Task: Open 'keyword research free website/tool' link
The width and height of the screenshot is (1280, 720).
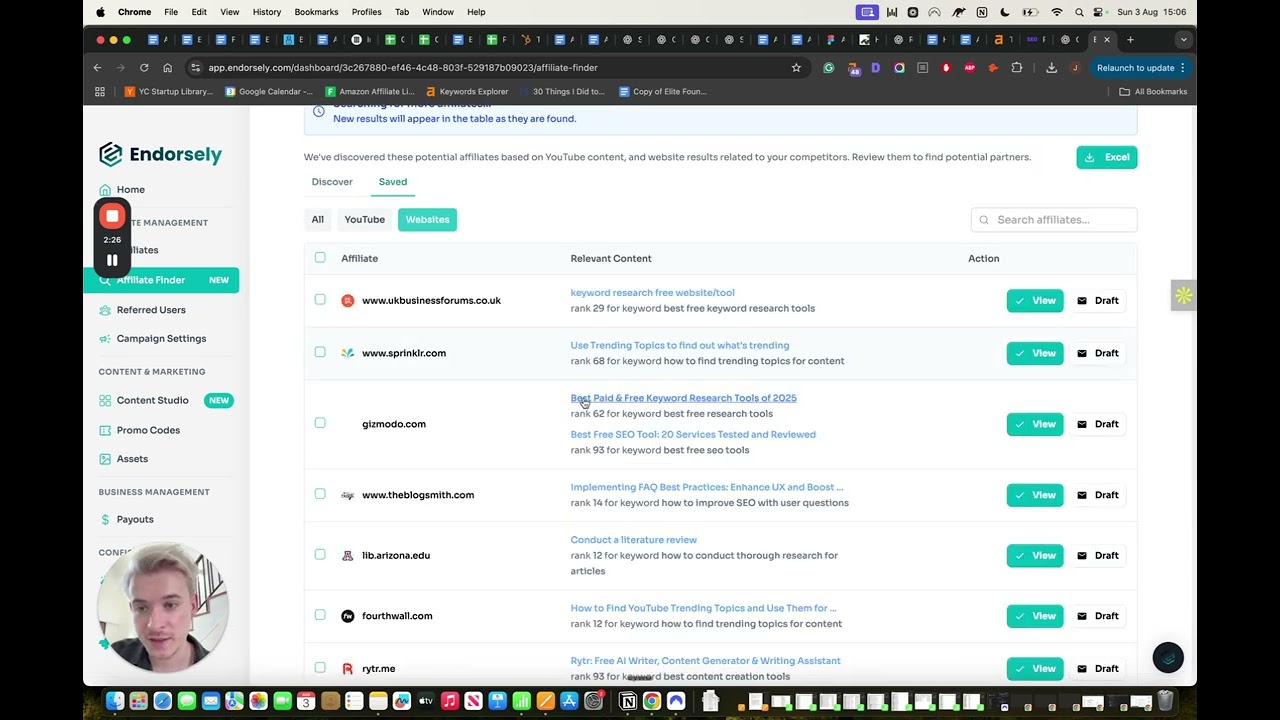Action: coord(652,293)
